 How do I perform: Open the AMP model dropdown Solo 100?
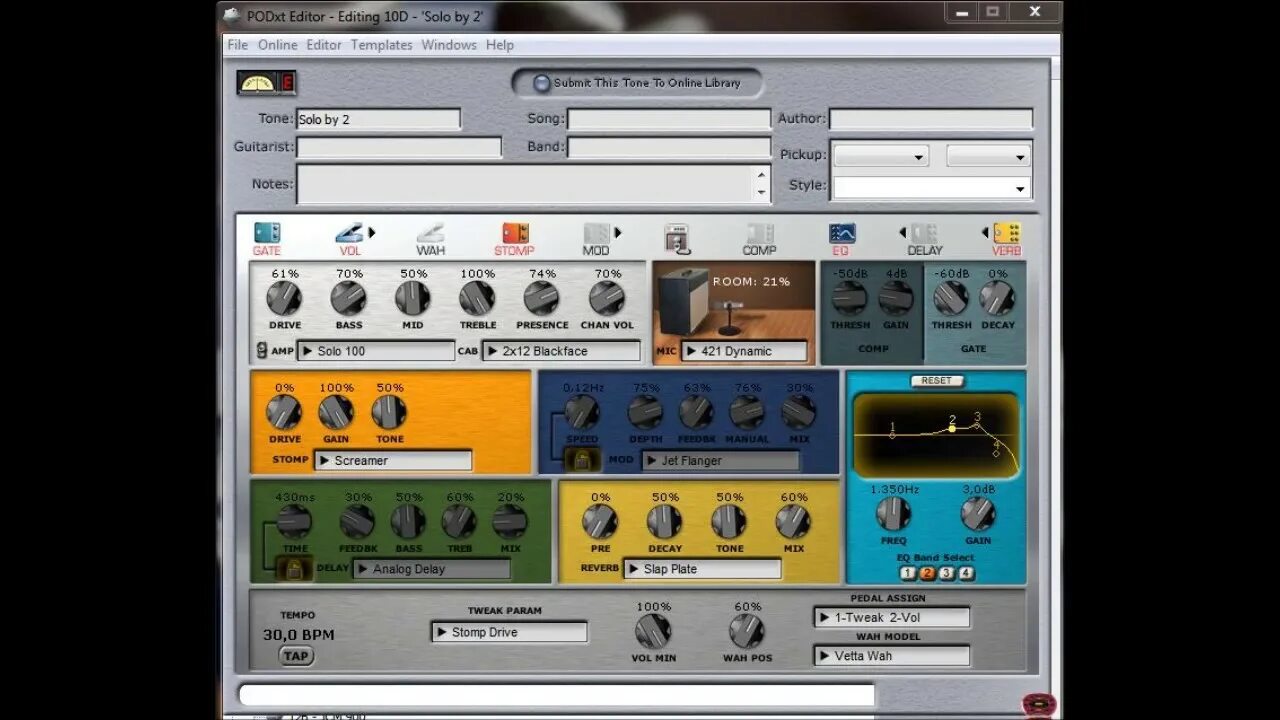(377, 351)
